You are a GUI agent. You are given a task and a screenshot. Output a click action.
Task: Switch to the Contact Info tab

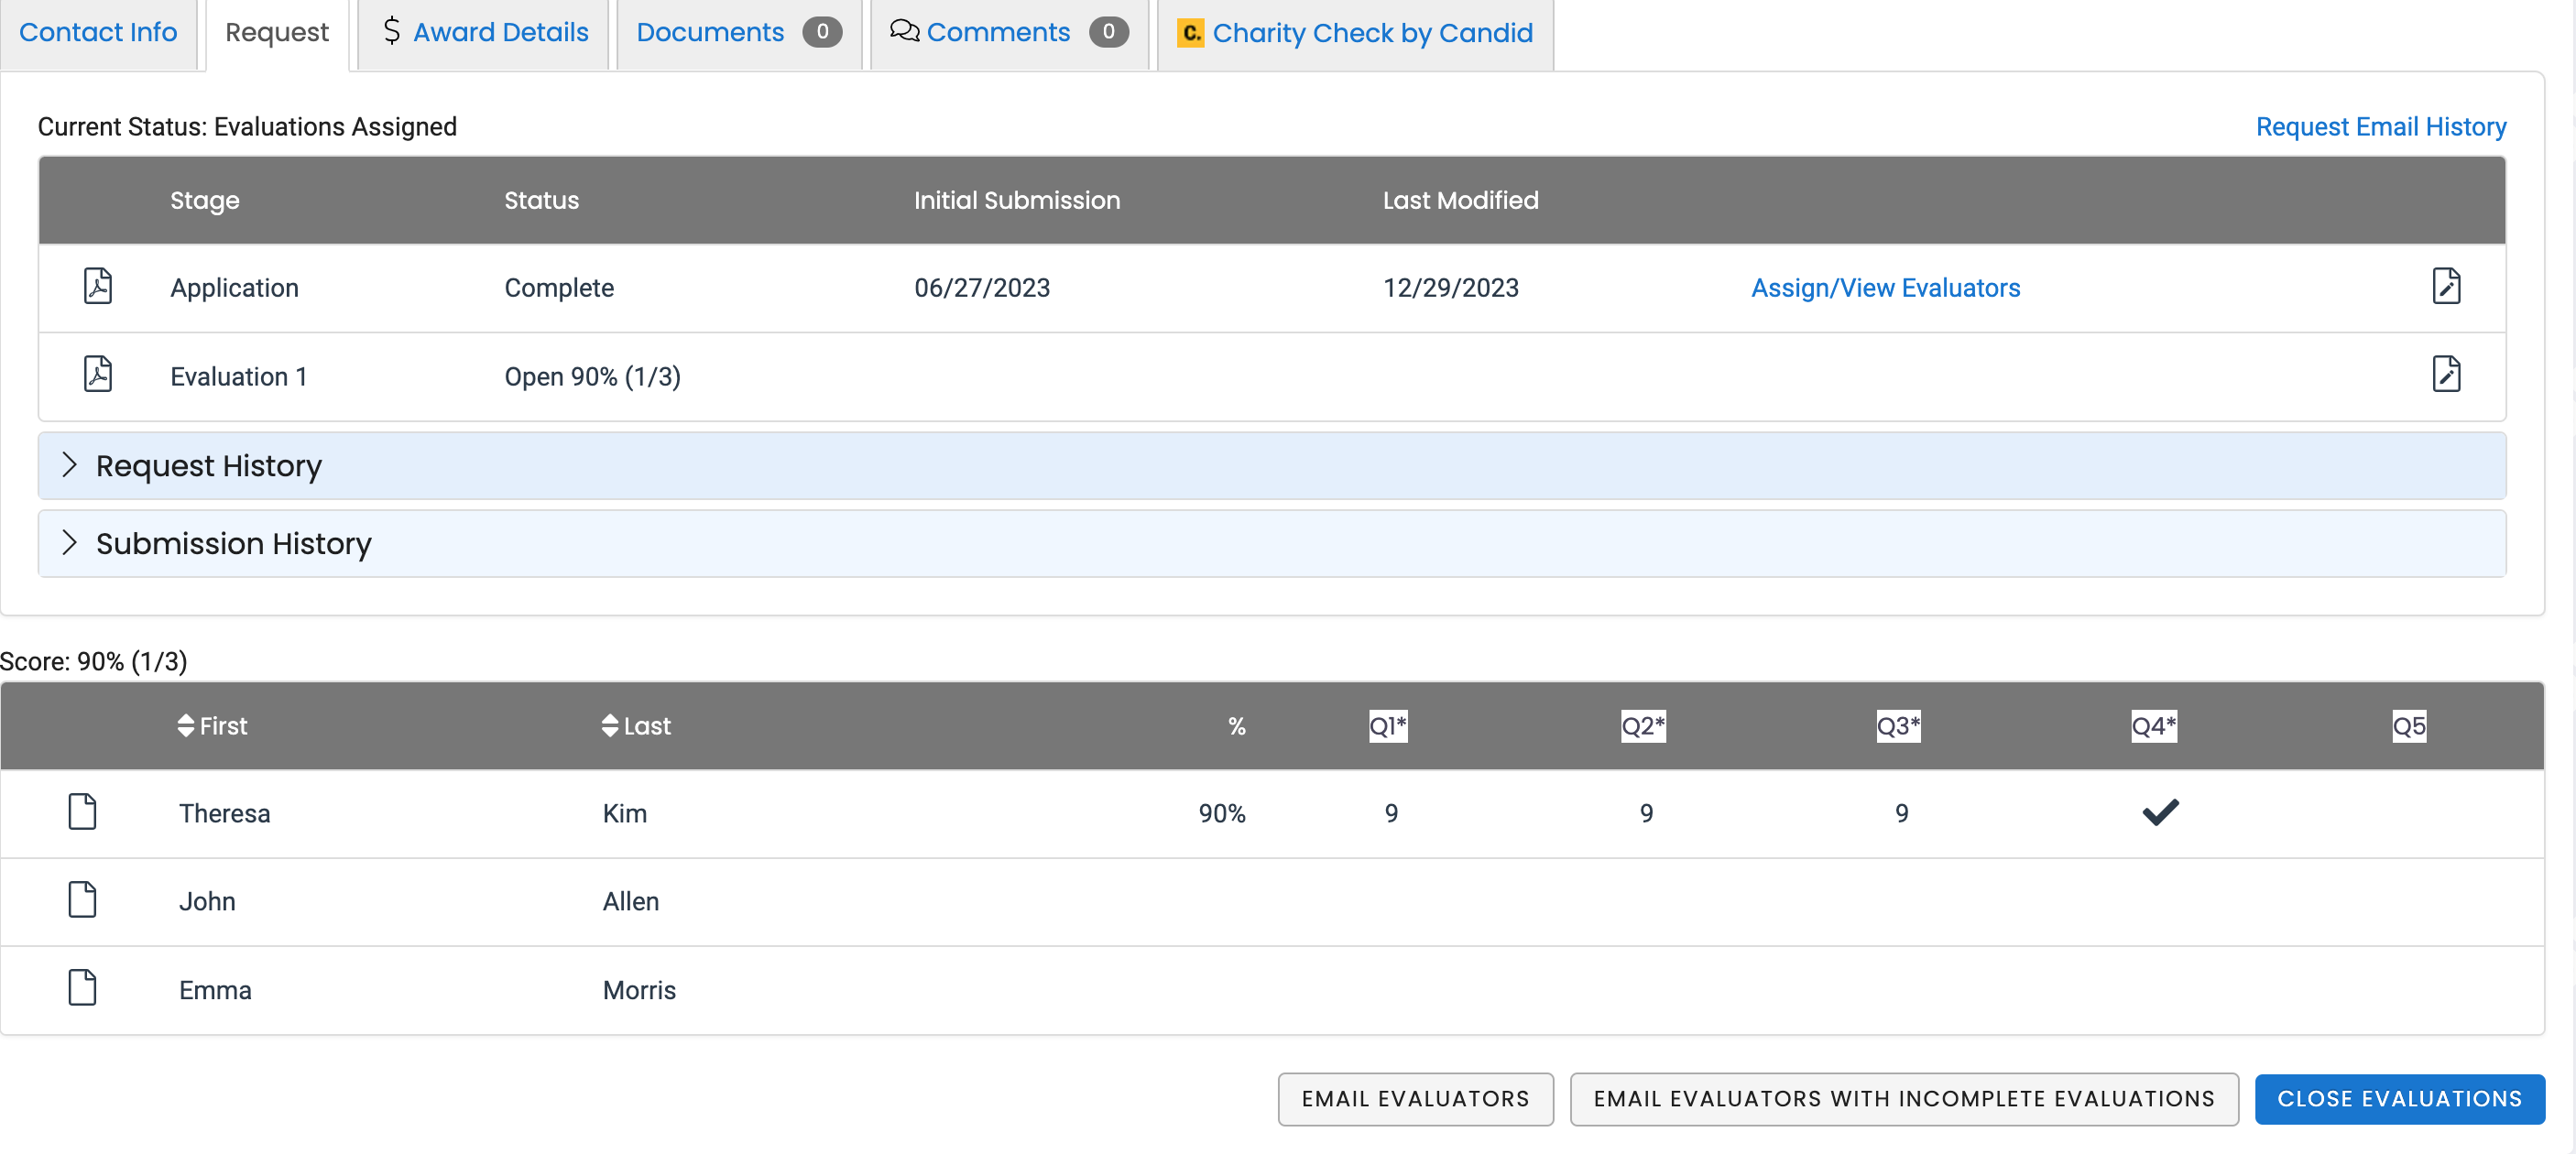98,31
